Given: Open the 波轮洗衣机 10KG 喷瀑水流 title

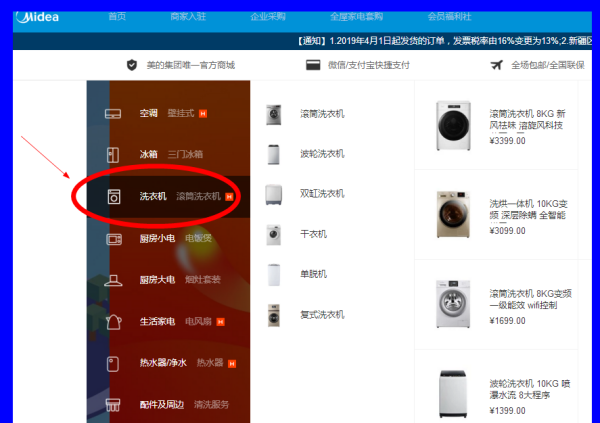Looking at the screenshot, I should click(530, 389).
